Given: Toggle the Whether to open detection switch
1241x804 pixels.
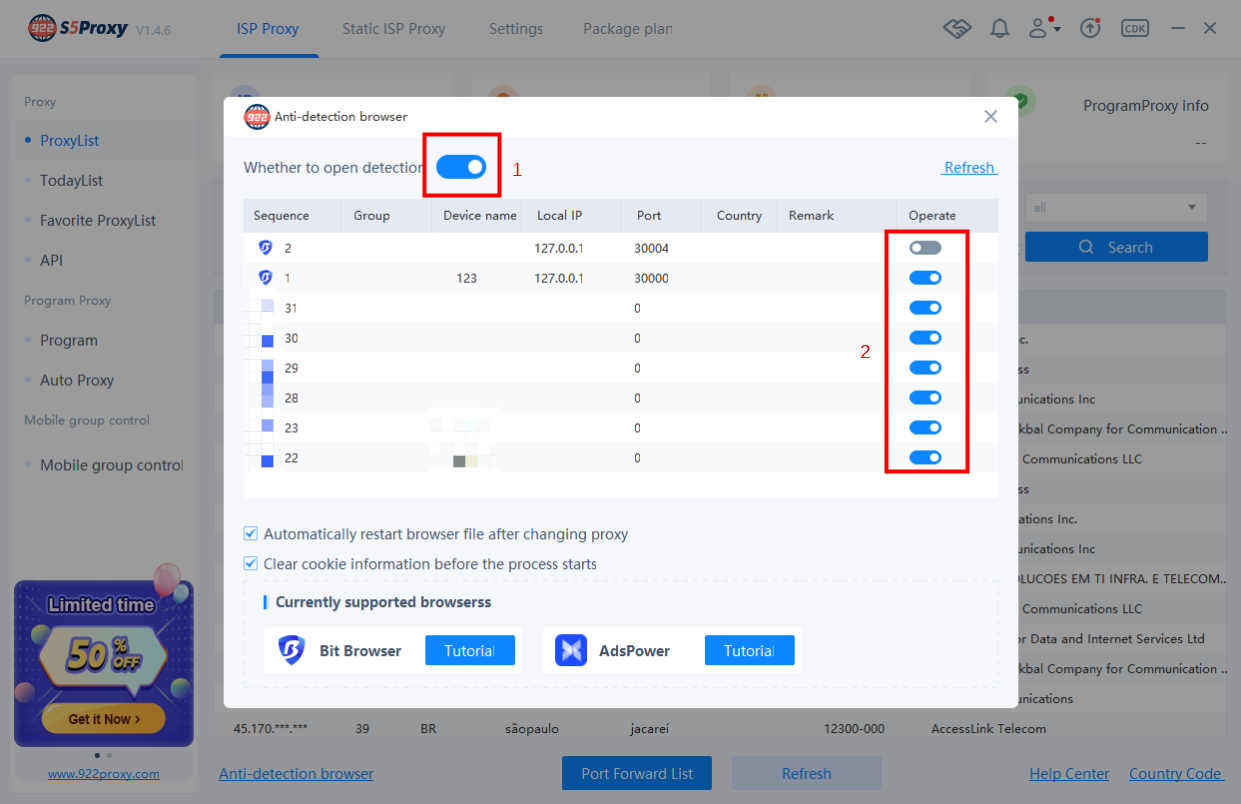Looking at the screenshot, I should click(x=461, y=167).
